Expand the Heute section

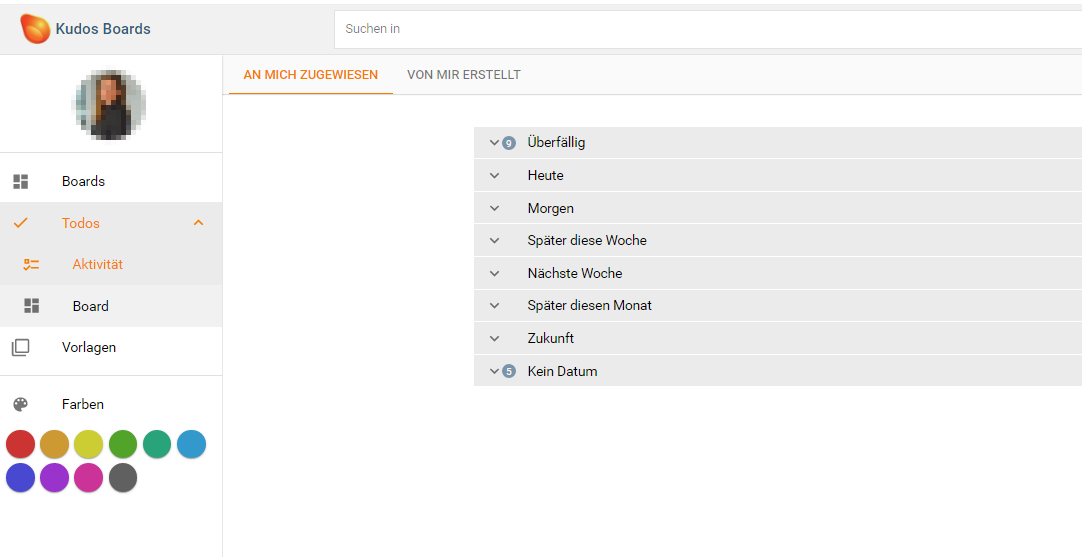pos(494,176)
